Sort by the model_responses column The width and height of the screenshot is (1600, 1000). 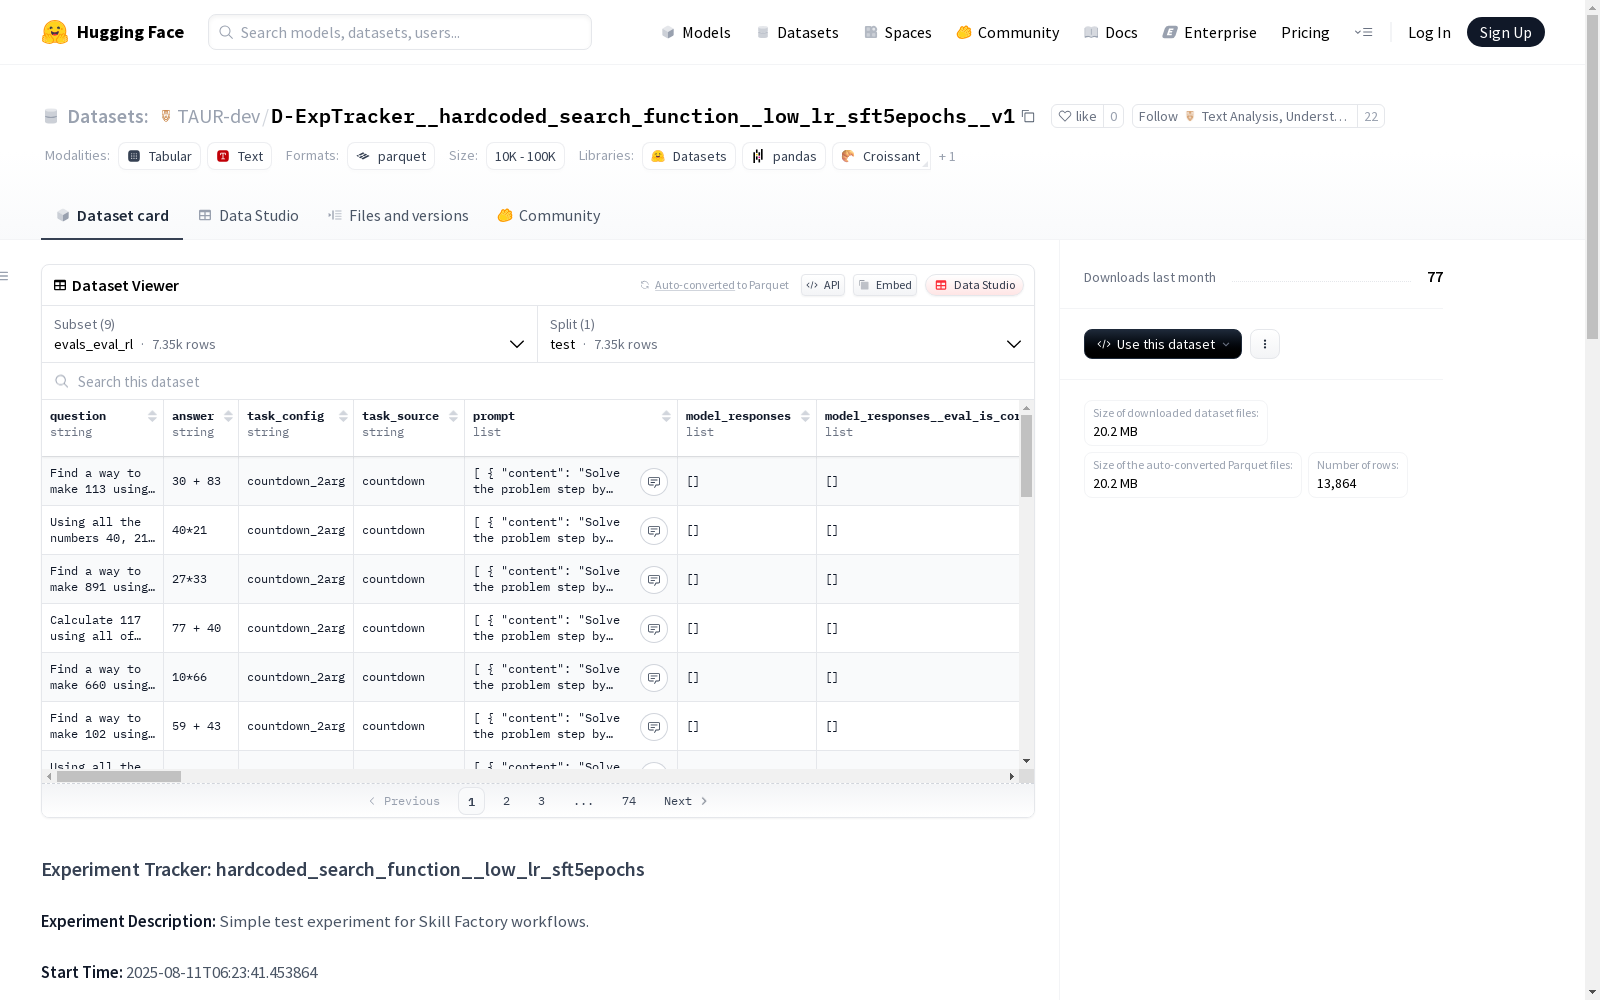click(x=805, y=416)
